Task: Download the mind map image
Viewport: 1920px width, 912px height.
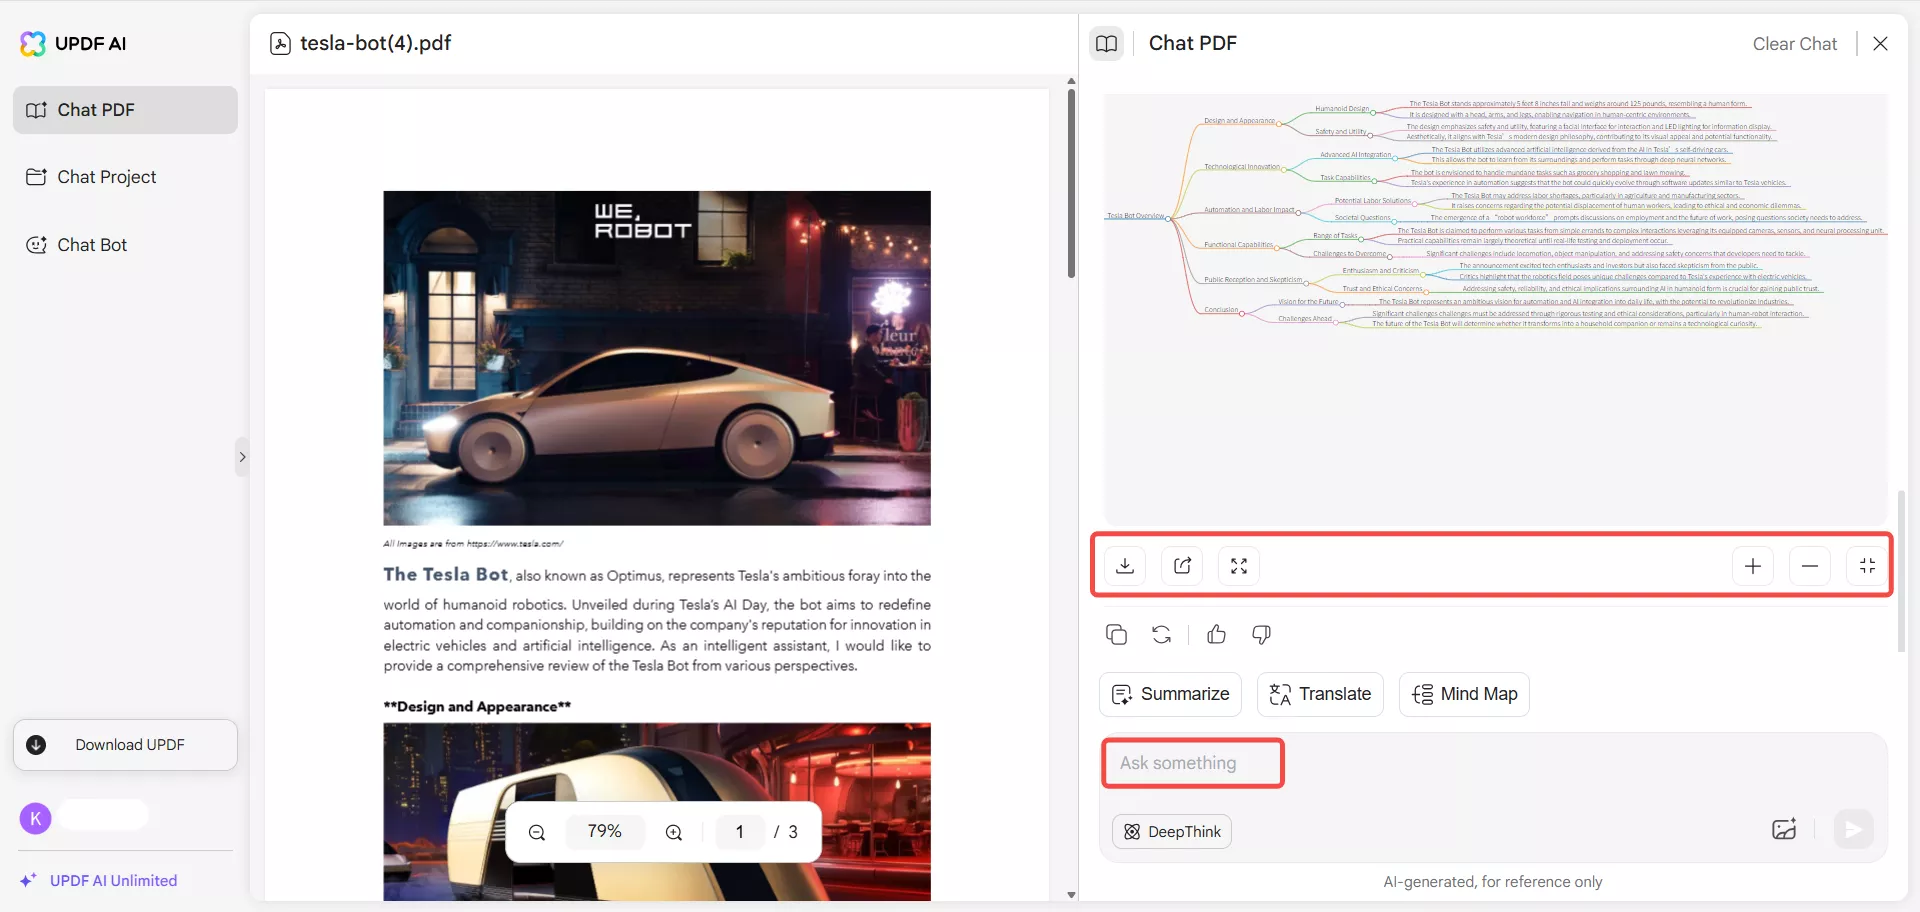Action: tap(1125, 566)
